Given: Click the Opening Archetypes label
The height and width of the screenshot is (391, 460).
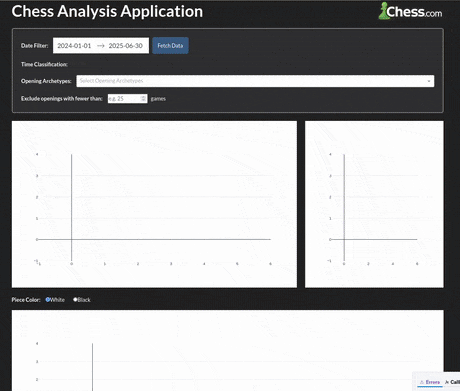Looking at the screenshot, I should tap(46, 81).
